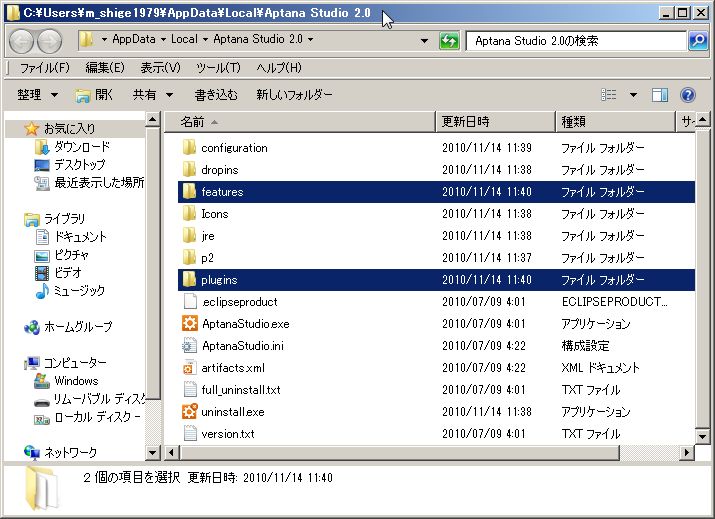Click the features folder icon
The width and height of the screenshot is (715, 519).
(x=189, y=192)
